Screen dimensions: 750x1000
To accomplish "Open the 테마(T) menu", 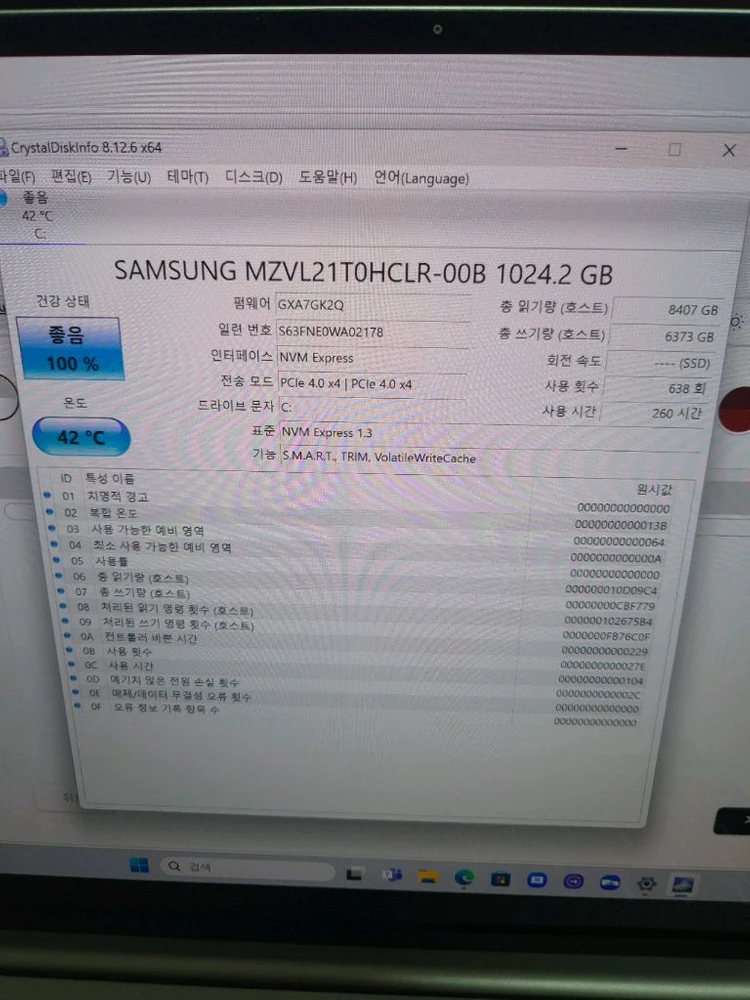I will (x=188, y=177).
